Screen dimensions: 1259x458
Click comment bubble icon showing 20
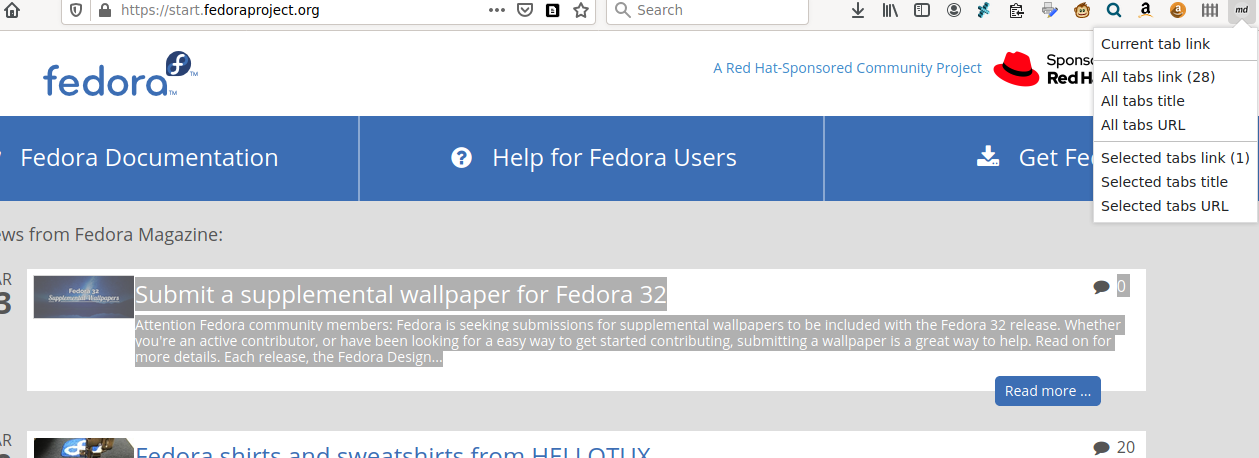[x=1102, y=447]
